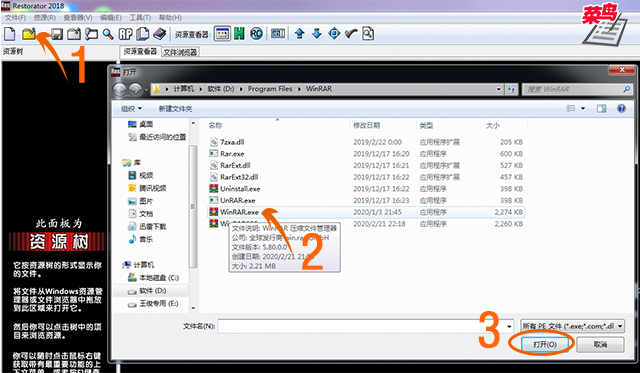Click the edit mode icon after RC
Viewport: 640px width, 373px height.
[x=278, y=34]
